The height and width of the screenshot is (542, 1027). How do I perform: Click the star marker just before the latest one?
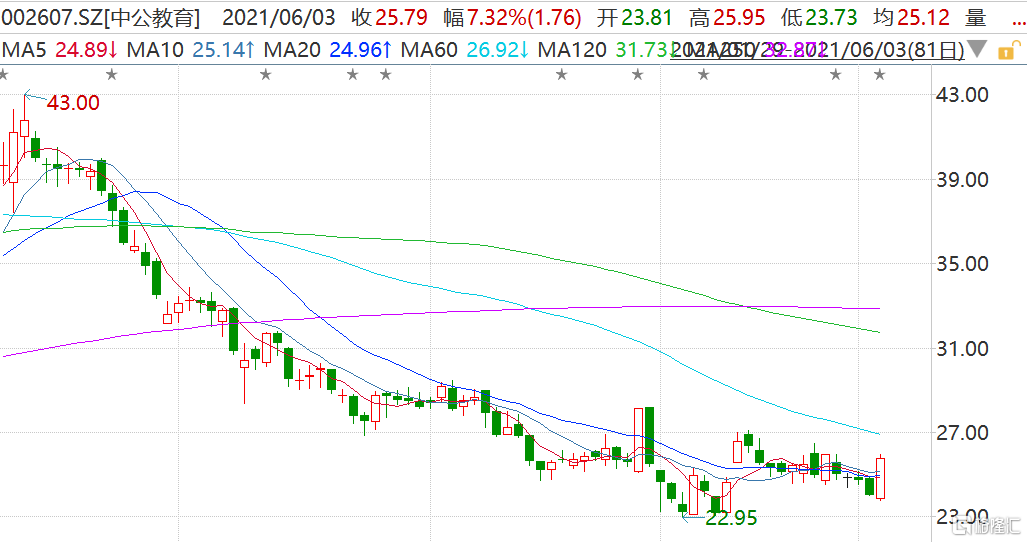point(836,75)
